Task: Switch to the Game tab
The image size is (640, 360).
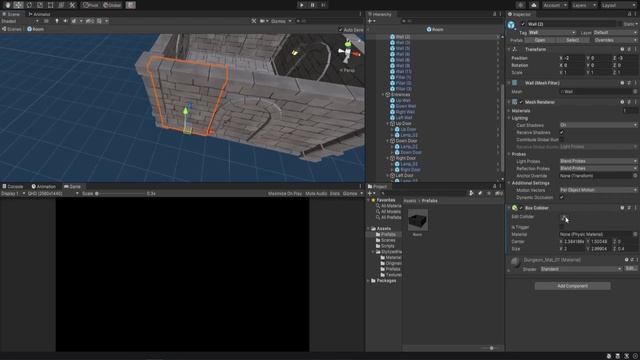Action: point(73,187)
